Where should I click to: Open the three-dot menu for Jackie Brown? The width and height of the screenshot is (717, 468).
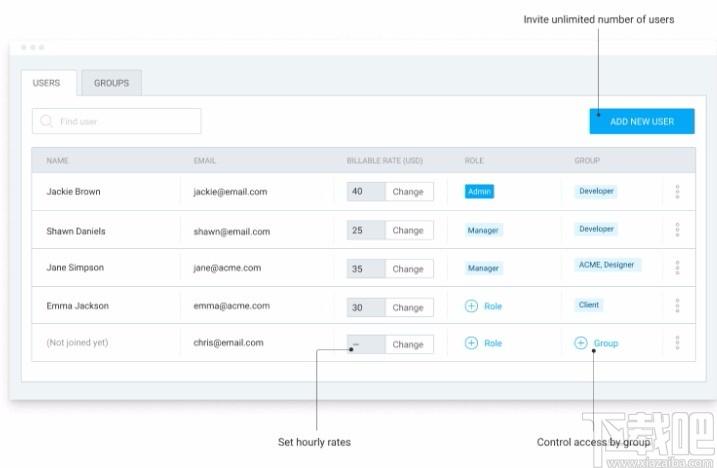pos(677,192)
